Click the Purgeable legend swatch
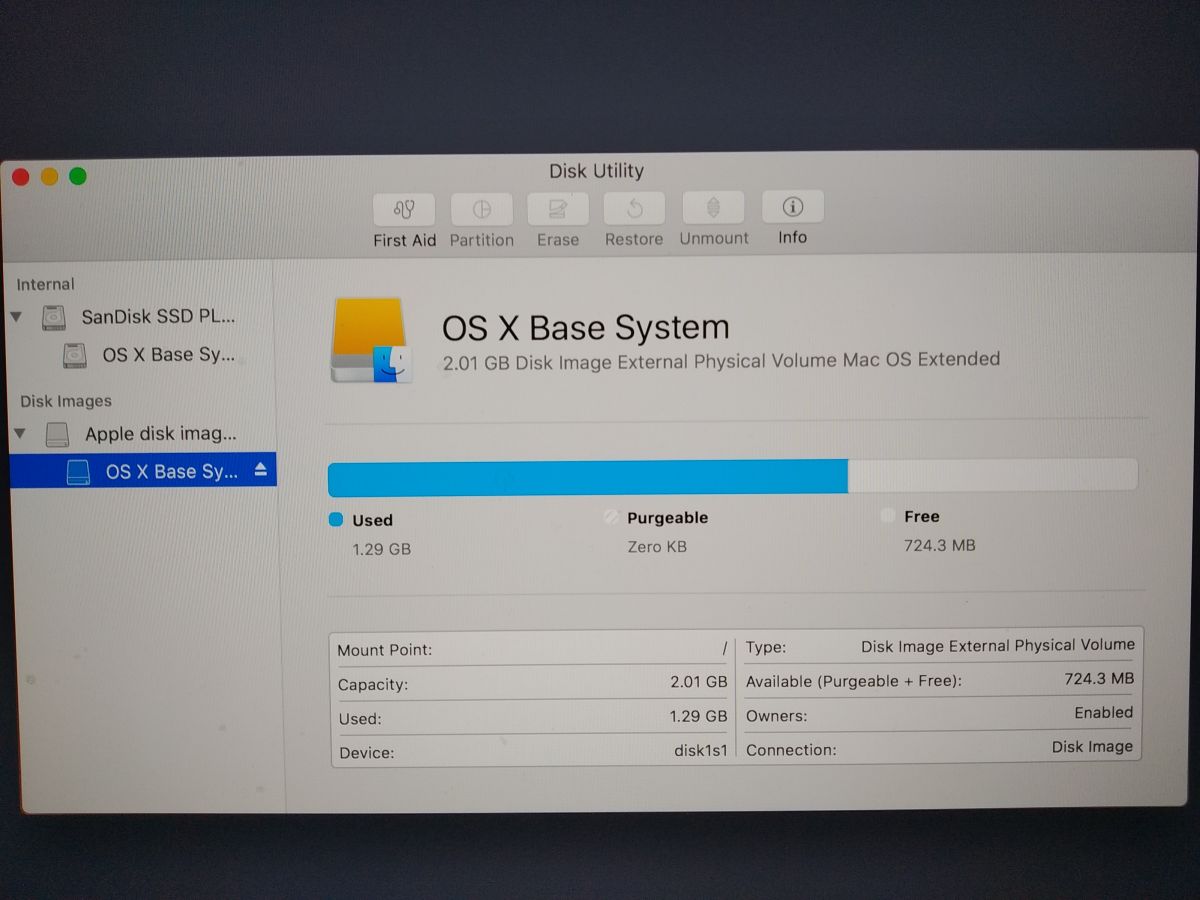The image size is (1200, 900). tap(611, 517)
